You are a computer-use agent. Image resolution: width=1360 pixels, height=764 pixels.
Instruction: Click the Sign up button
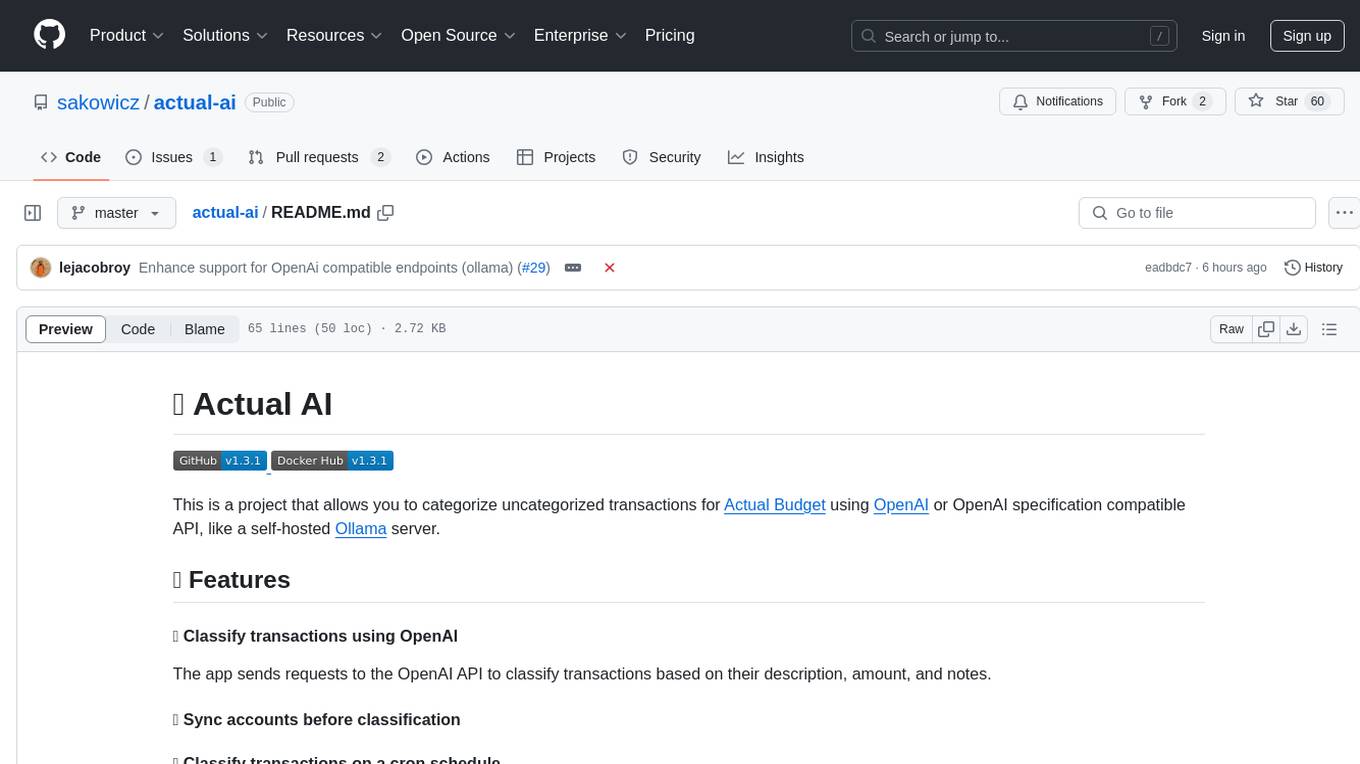[1307, 36]
